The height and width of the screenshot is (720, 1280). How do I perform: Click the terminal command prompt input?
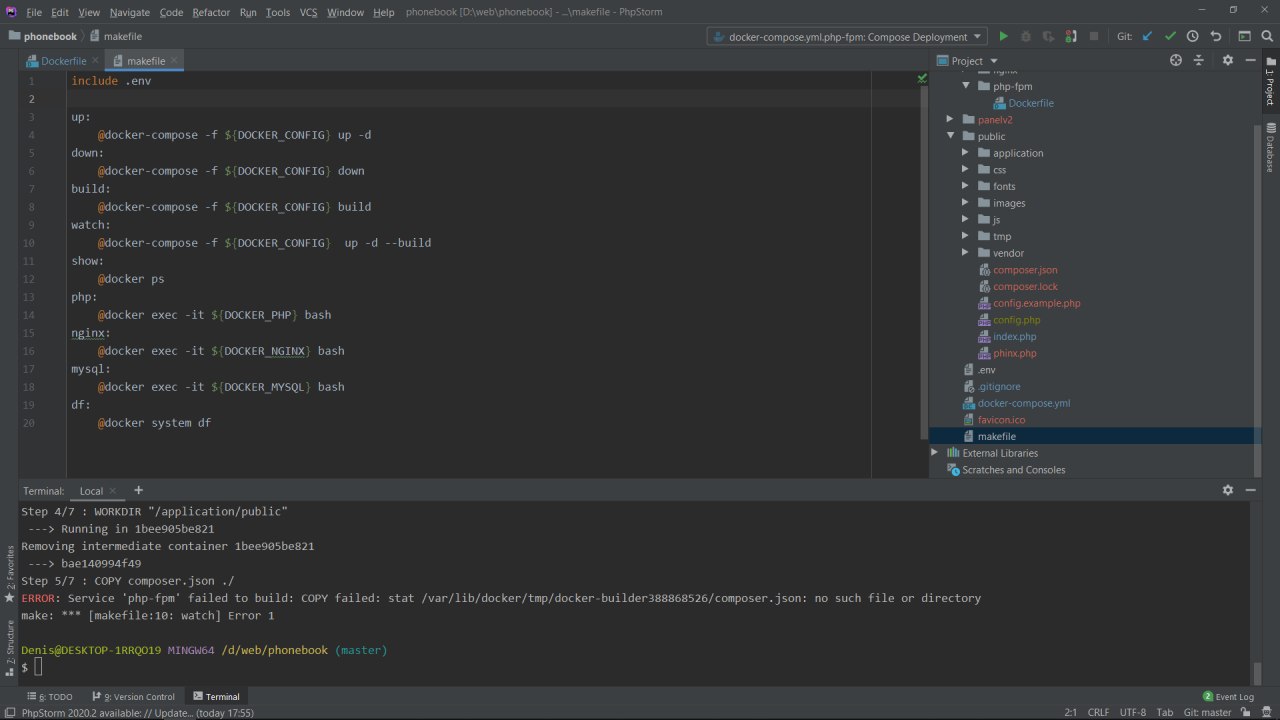click(x=39, y=667)
